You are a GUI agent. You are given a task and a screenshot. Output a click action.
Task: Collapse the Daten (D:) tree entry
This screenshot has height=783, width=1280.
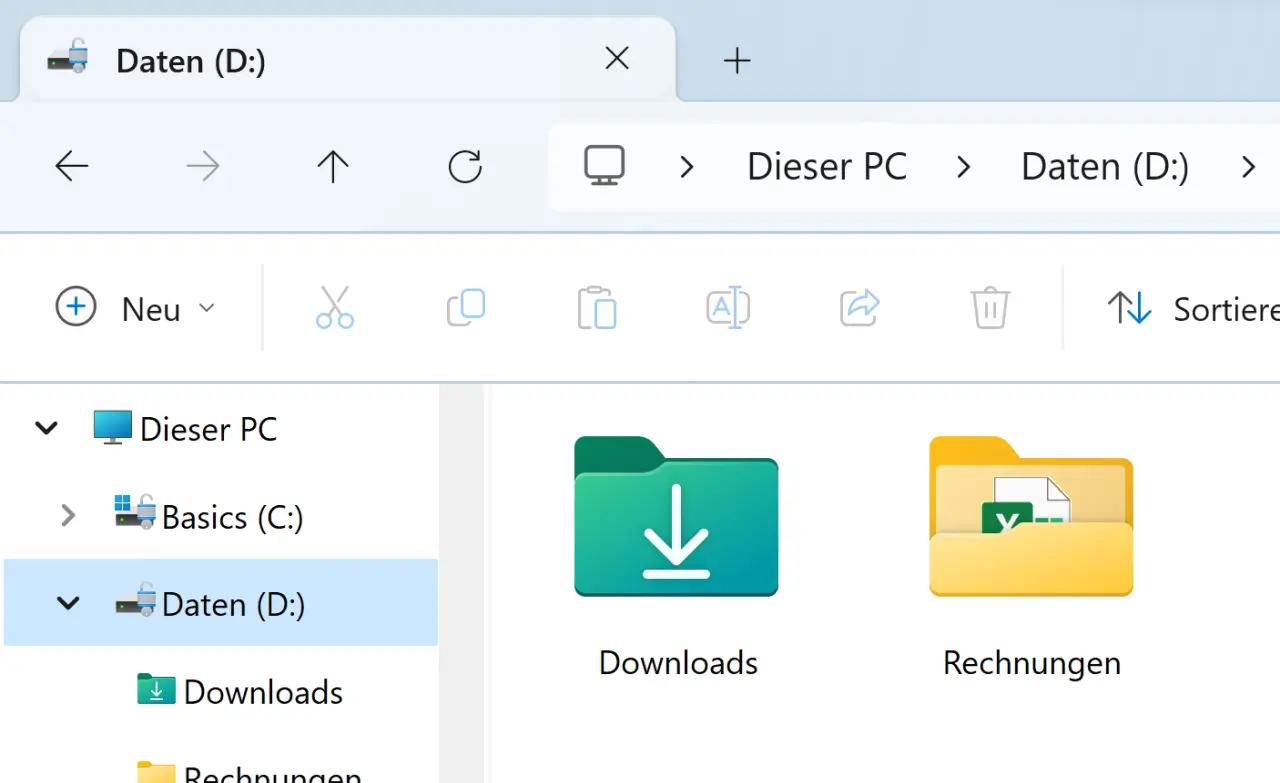pos(67,603)
